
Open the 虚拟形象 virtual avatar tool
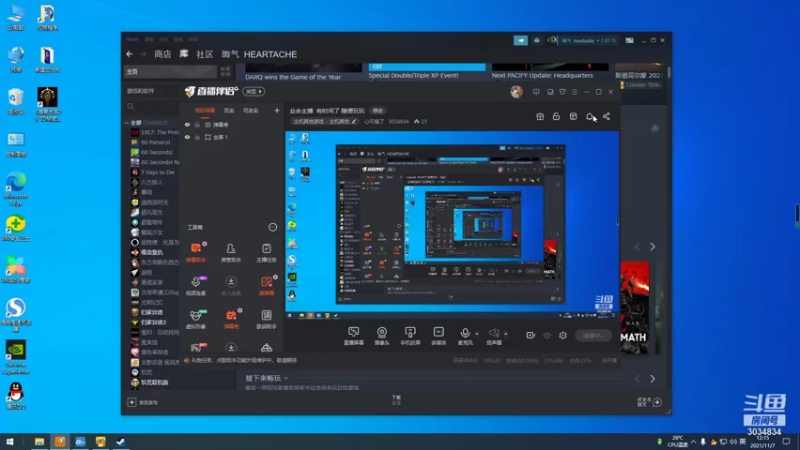click(196, 319)
